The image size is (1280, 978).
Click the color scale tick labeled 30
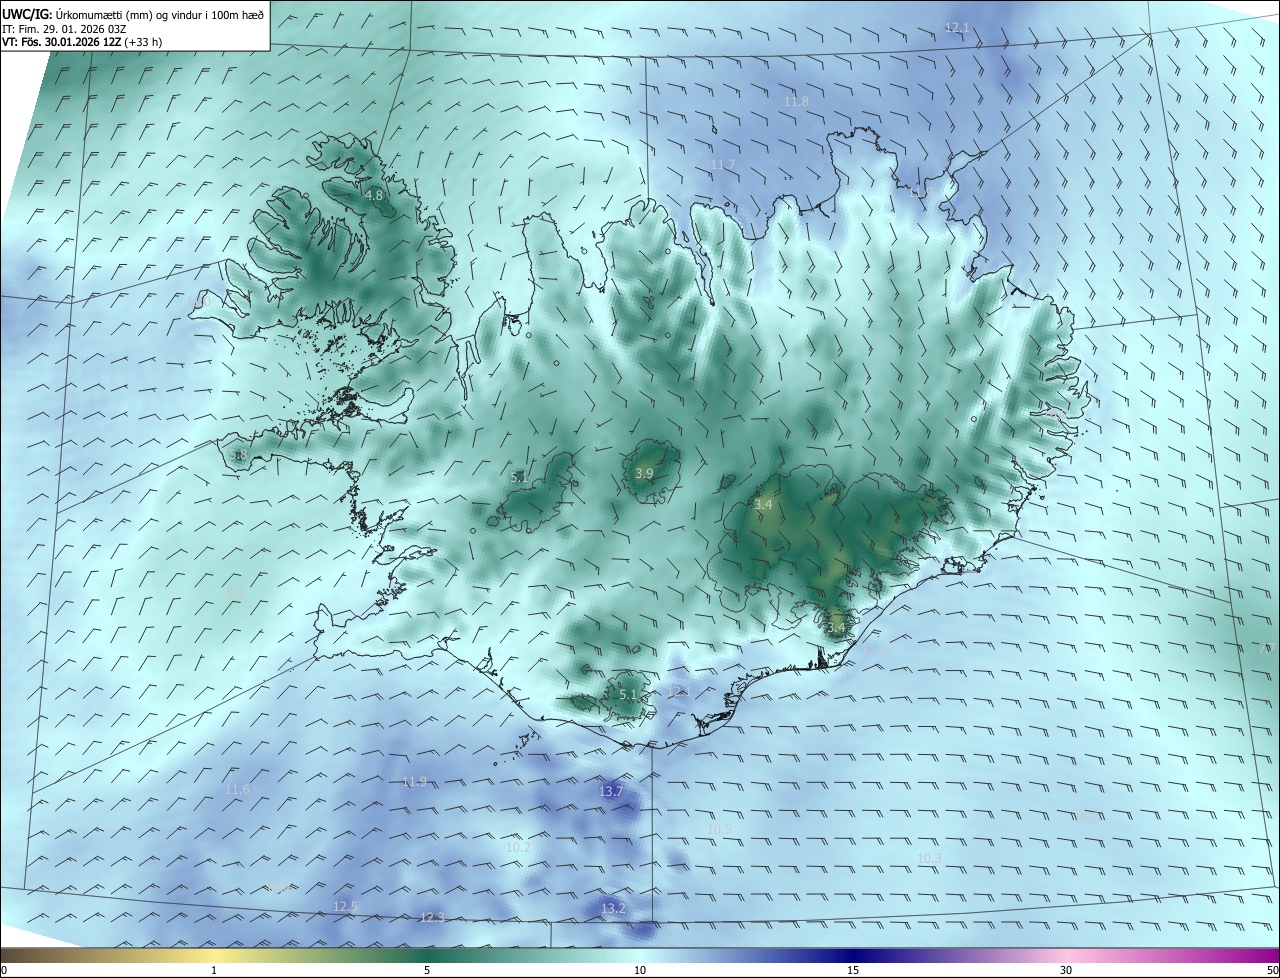coord(1066,971)
